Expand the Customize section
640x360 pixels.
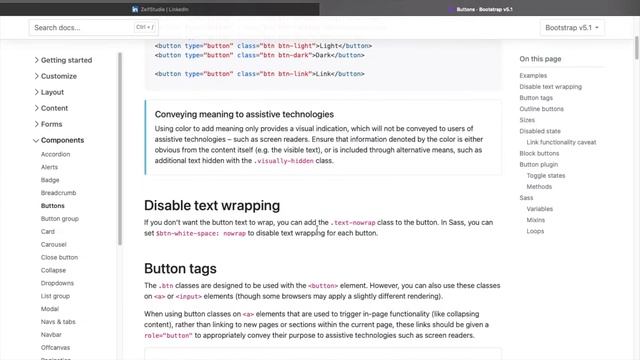point(55,76)
